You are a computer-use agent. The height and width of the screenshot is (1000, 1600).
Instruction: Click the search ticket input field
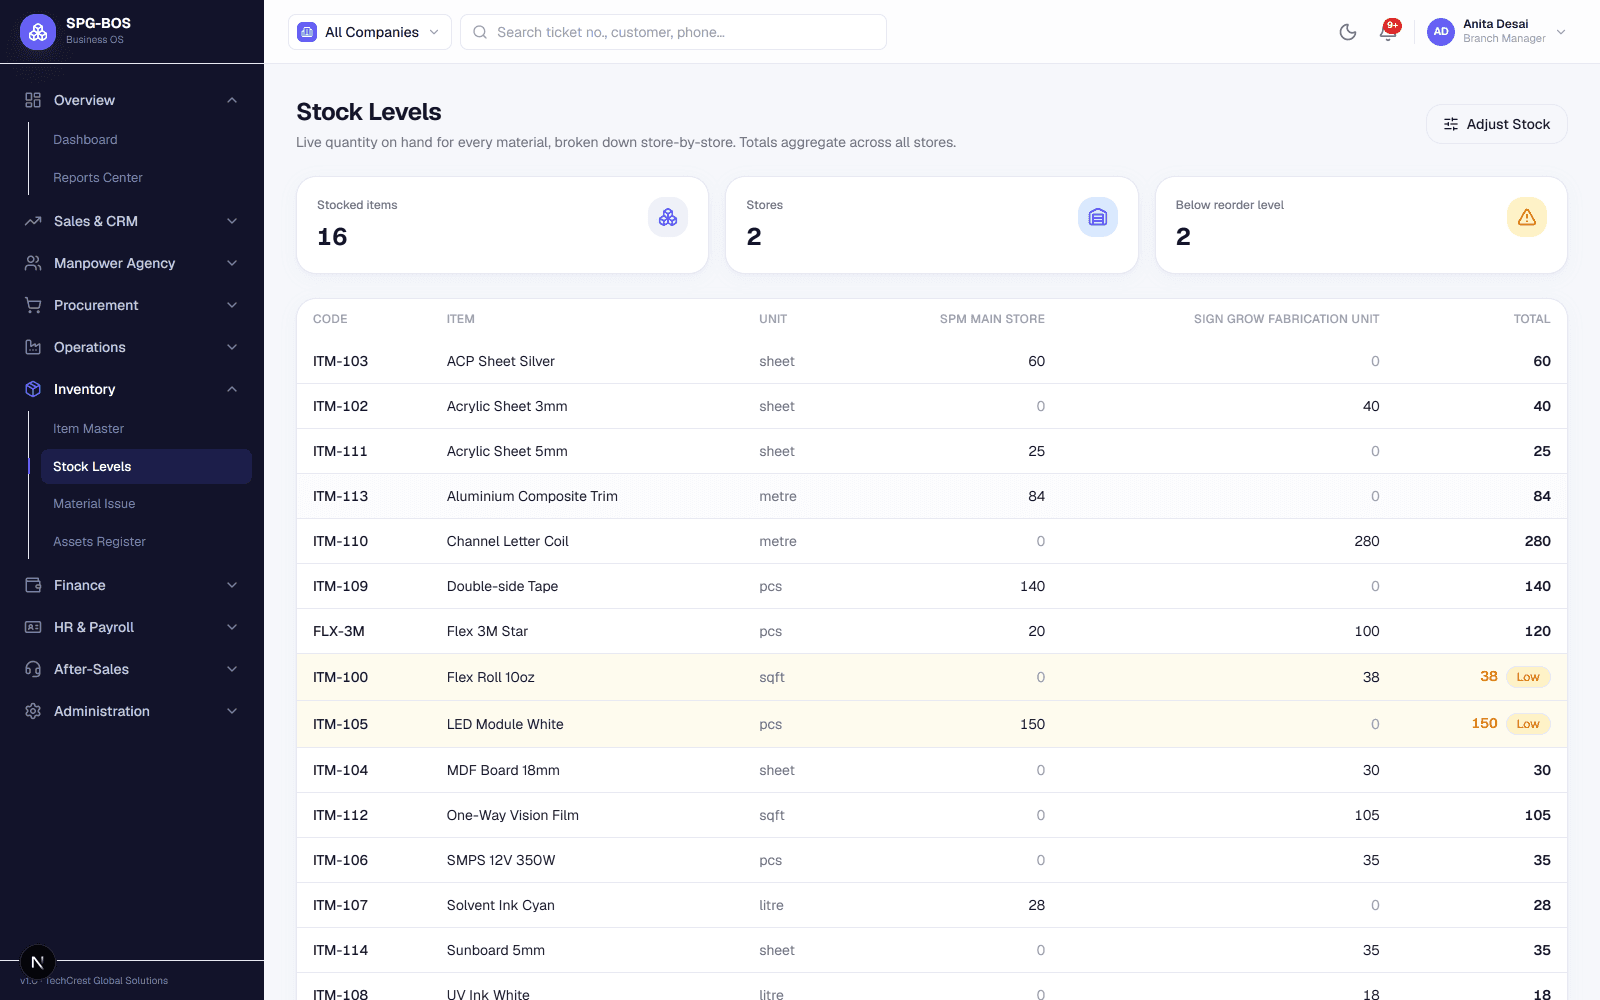(673, 32)
